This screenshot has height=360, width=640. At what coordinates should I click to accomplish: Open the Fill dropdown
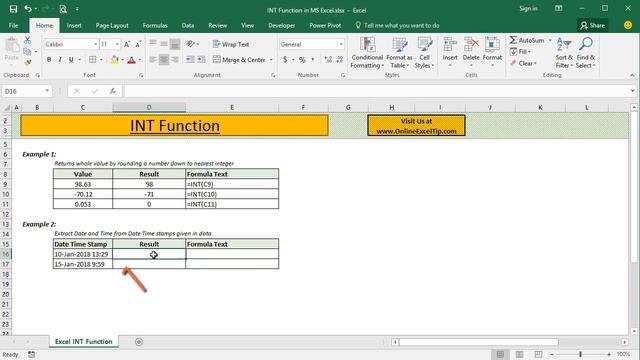click(520, 52)
